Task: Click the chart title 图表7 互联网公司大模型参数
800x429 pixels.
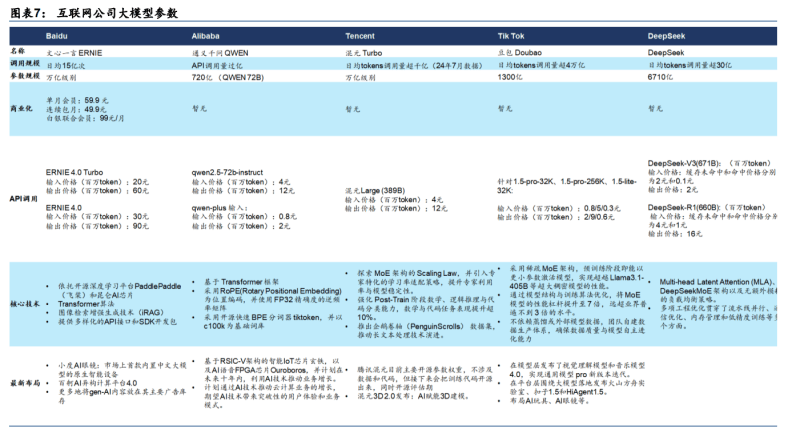Action: [x=94, y=13]
